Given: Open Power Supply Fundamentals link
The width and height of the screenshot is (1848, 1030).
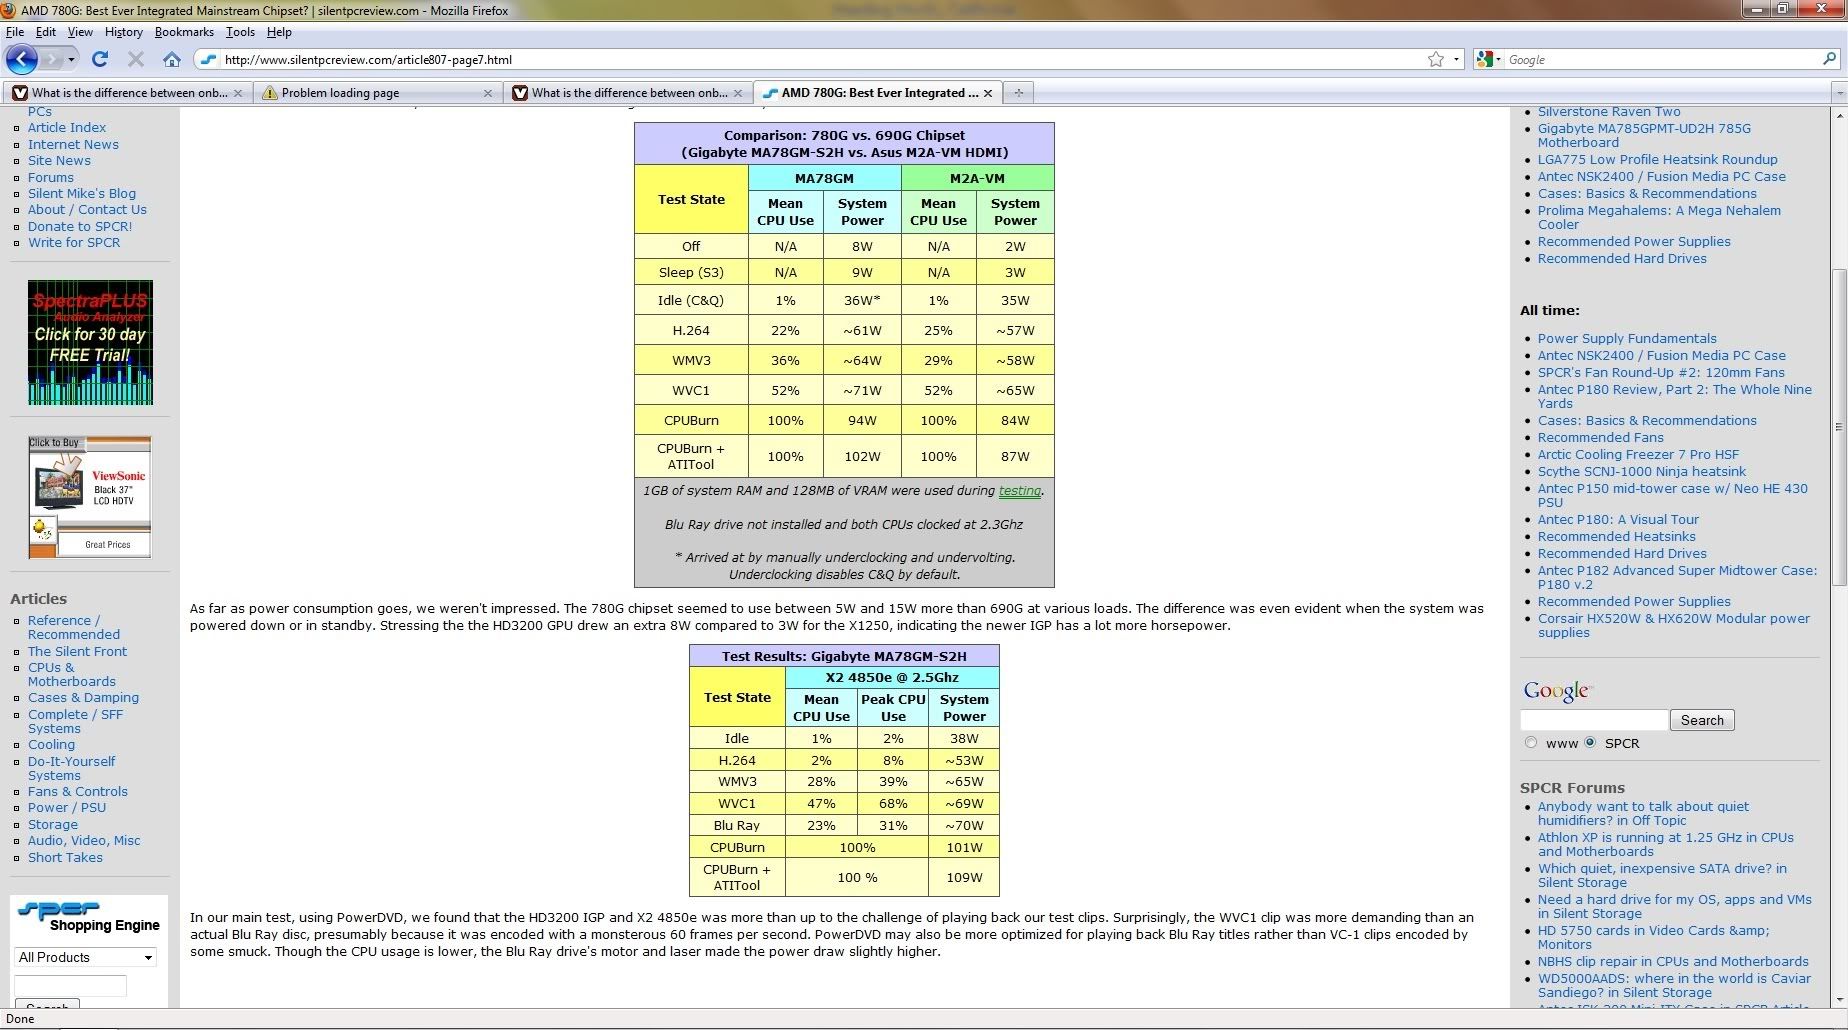Looking at the screenshot, I should point(1627,339).
